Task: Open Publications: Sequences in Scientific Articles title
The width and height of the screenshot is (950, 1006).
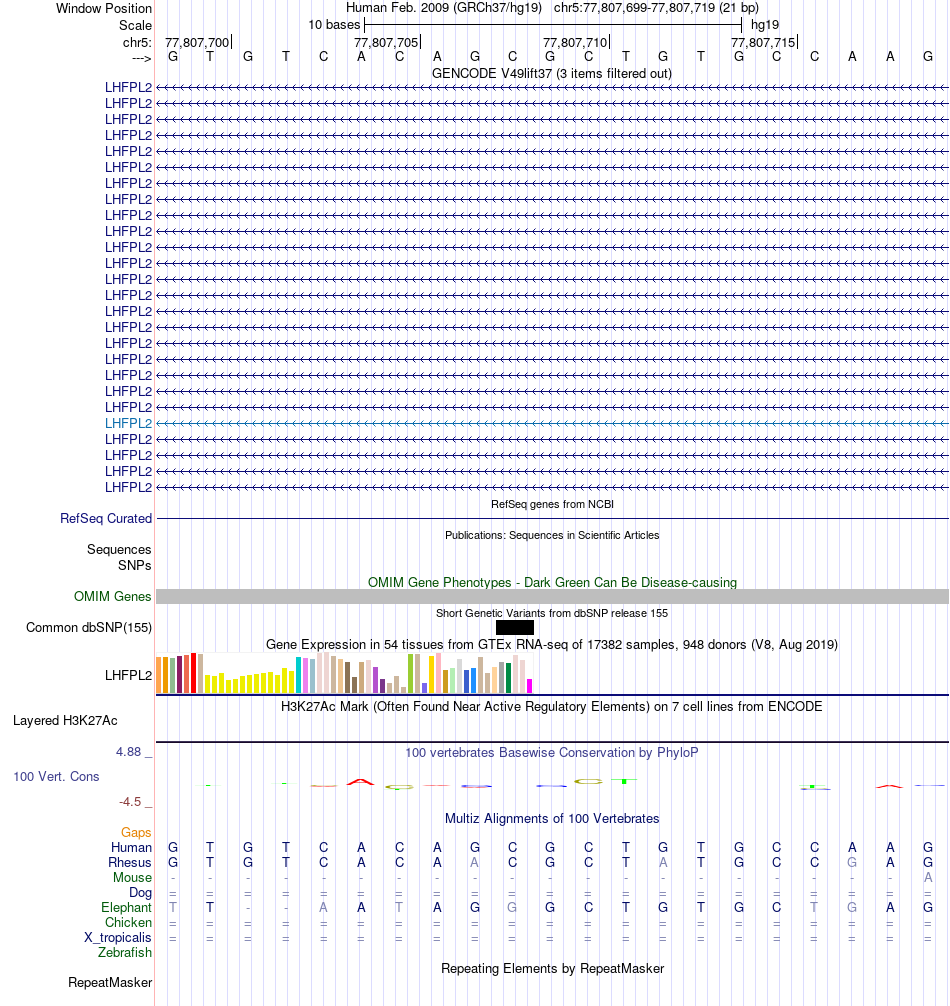Action: 552,535
